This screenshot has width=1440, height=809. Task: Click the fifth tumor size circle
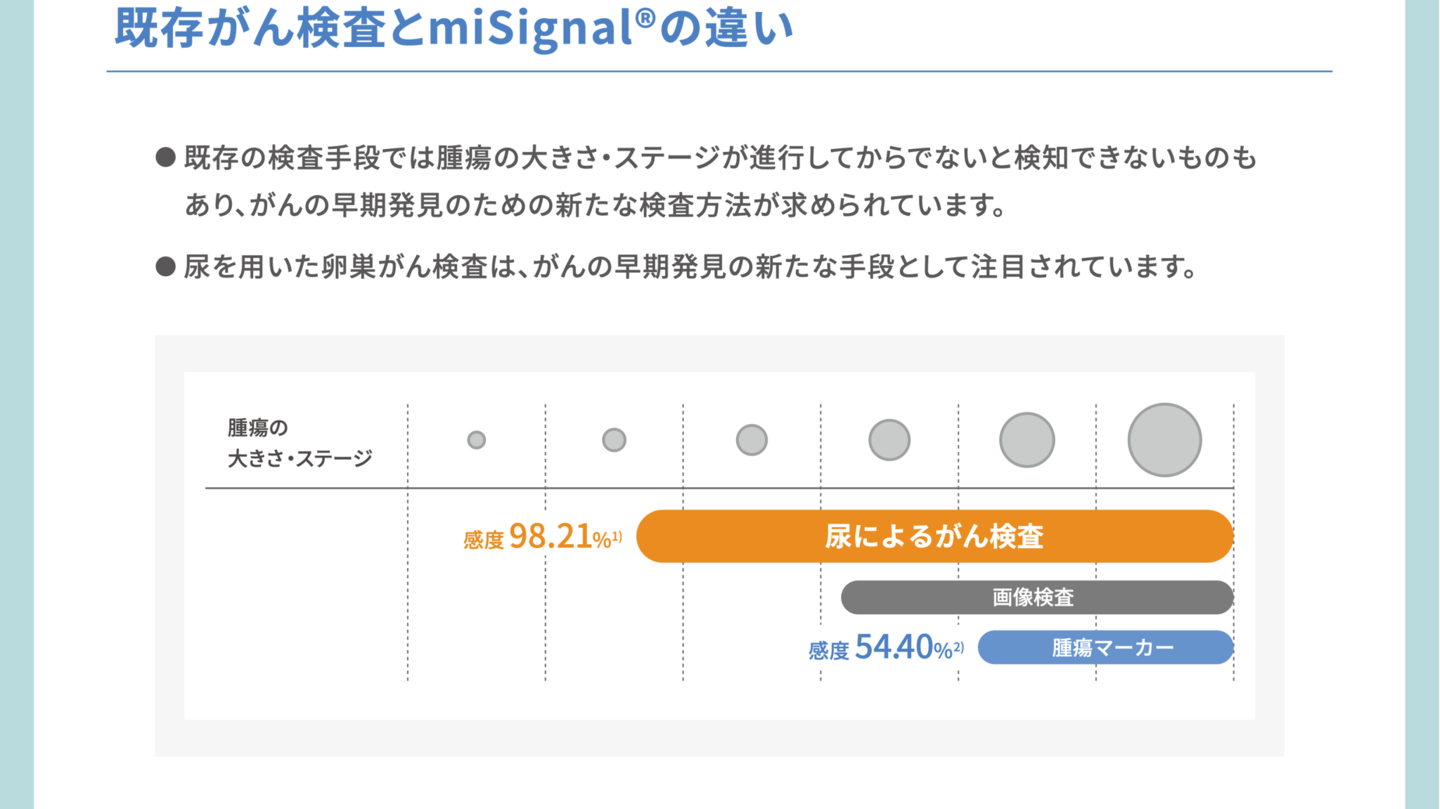point(1027,440)
